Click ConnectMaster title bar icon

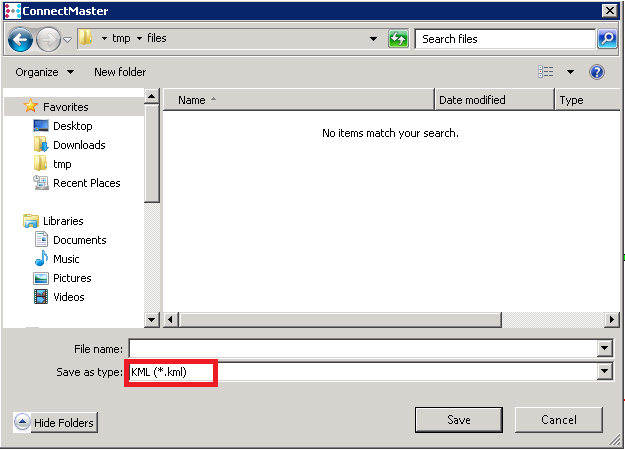12,11
